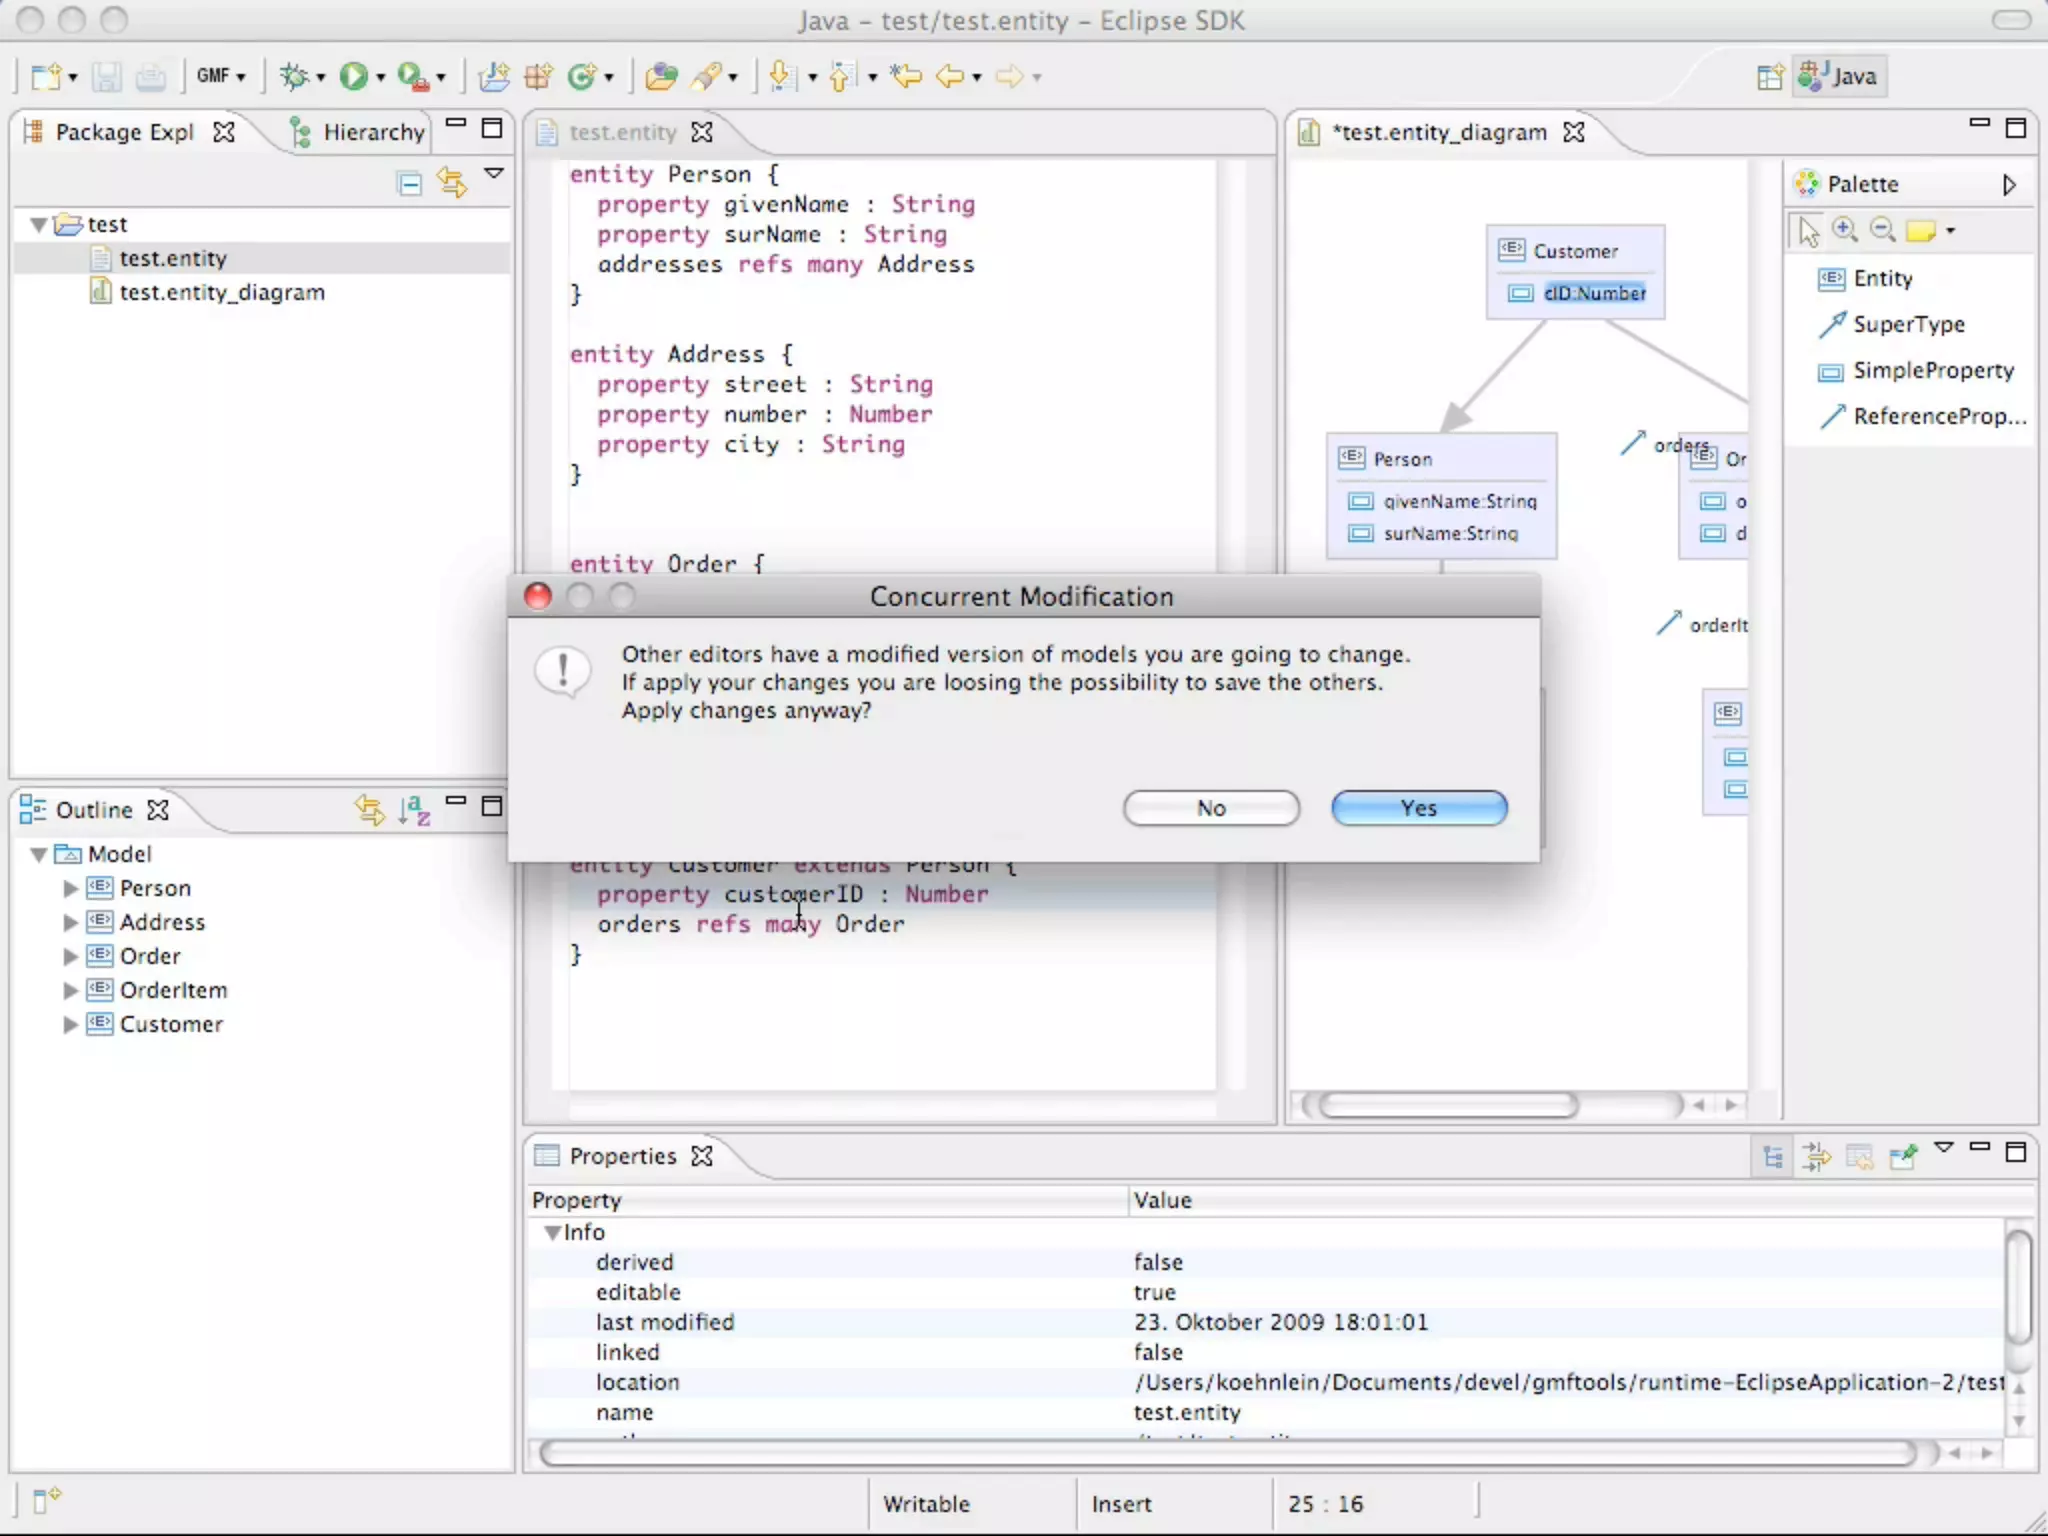
Task: Click Collapse All in Package Explorer
Action: [410, 183]
